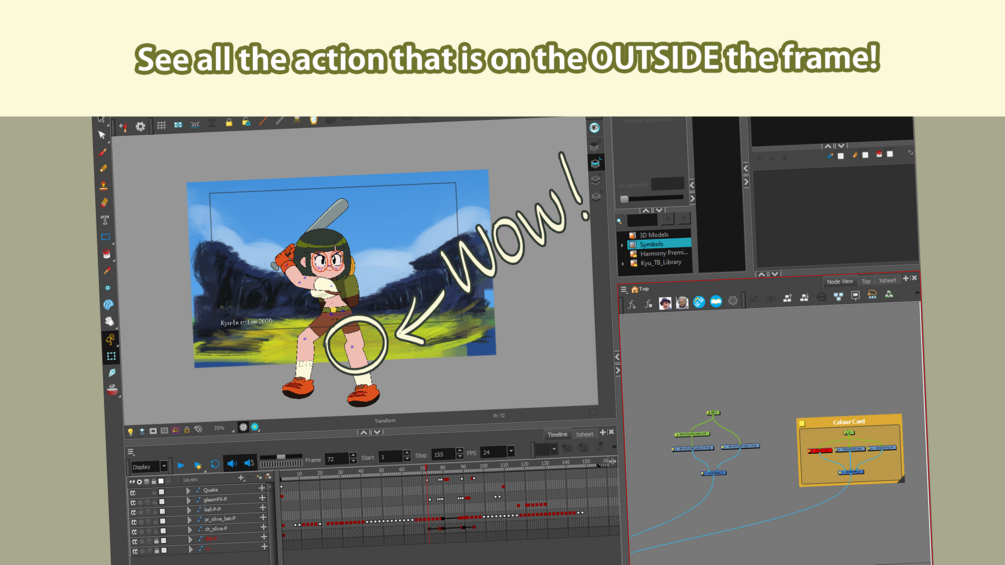Expand the ch_olive-P layer
Screen dimensions: 1005x565
190,530
